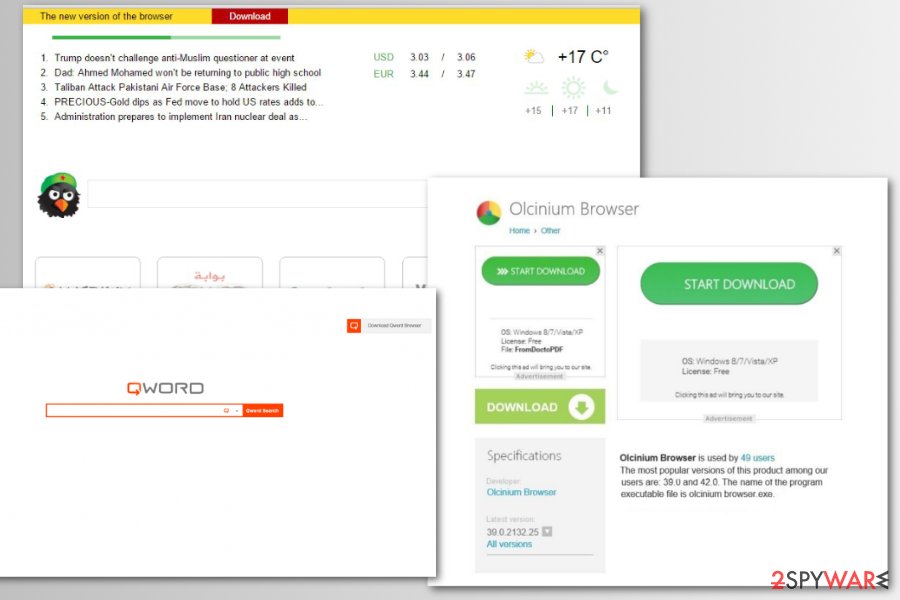900x600 pixels.
Task: Click the +17 C° current temperature
Action: (583, 57)
